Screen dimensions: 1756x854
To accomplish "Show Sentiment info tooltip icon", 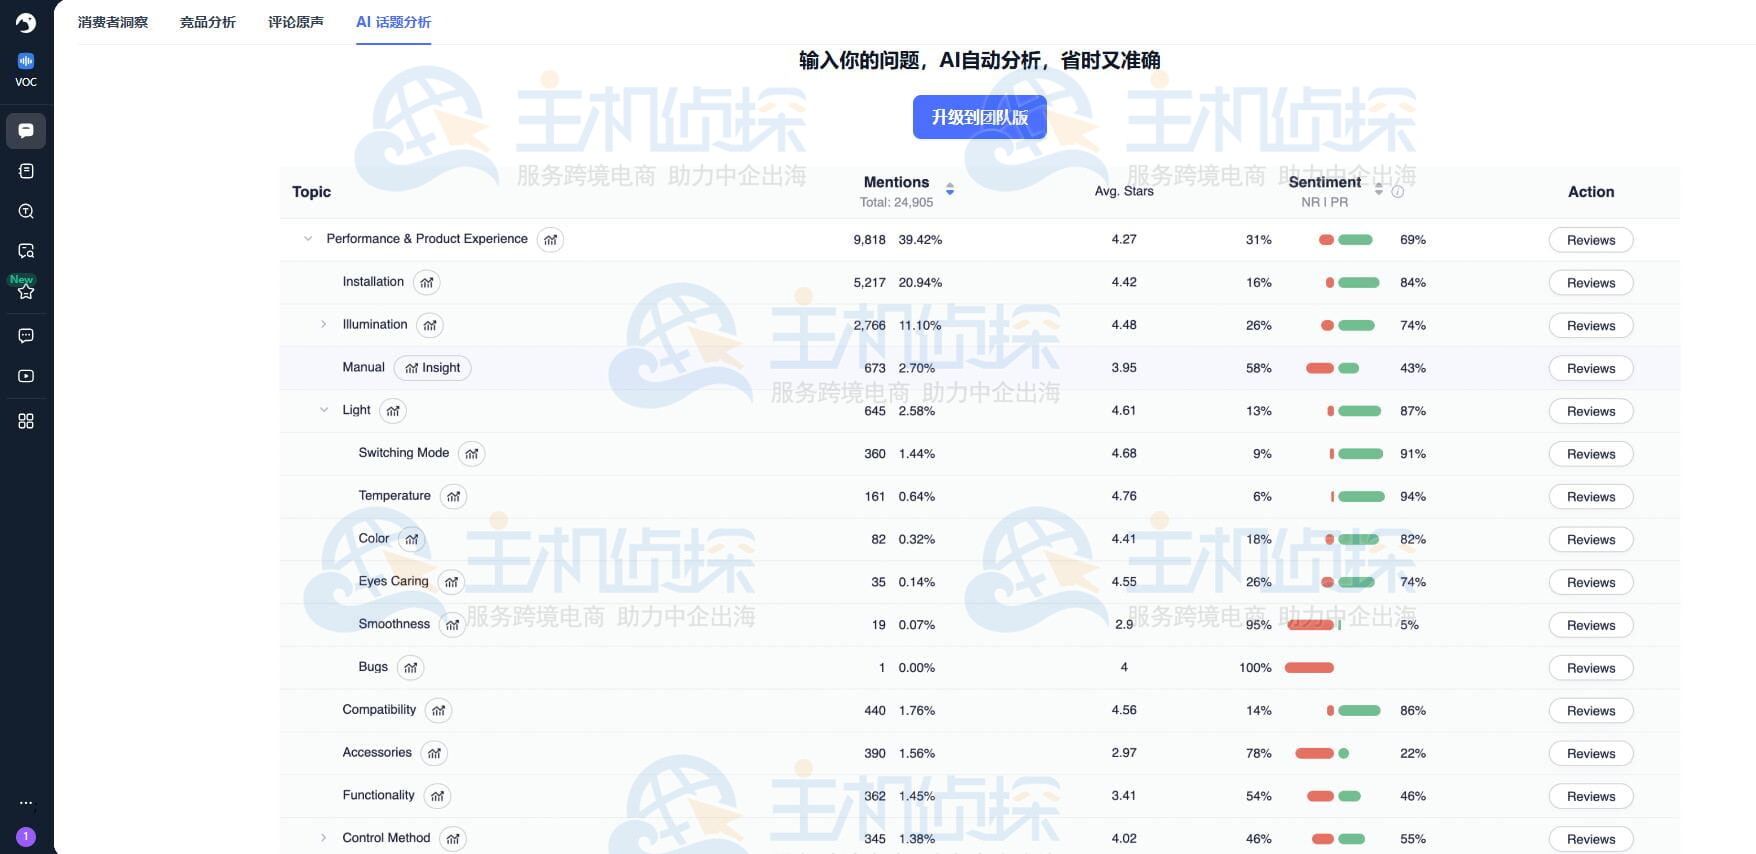I will point(1398,192).
